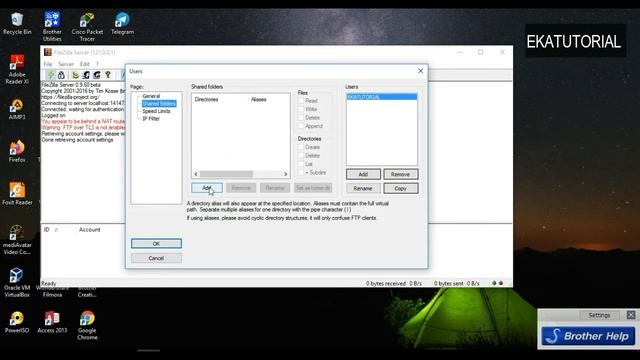The image size is (640, 360).
Task: Select the General page in tree
Action: click(151, 96)
